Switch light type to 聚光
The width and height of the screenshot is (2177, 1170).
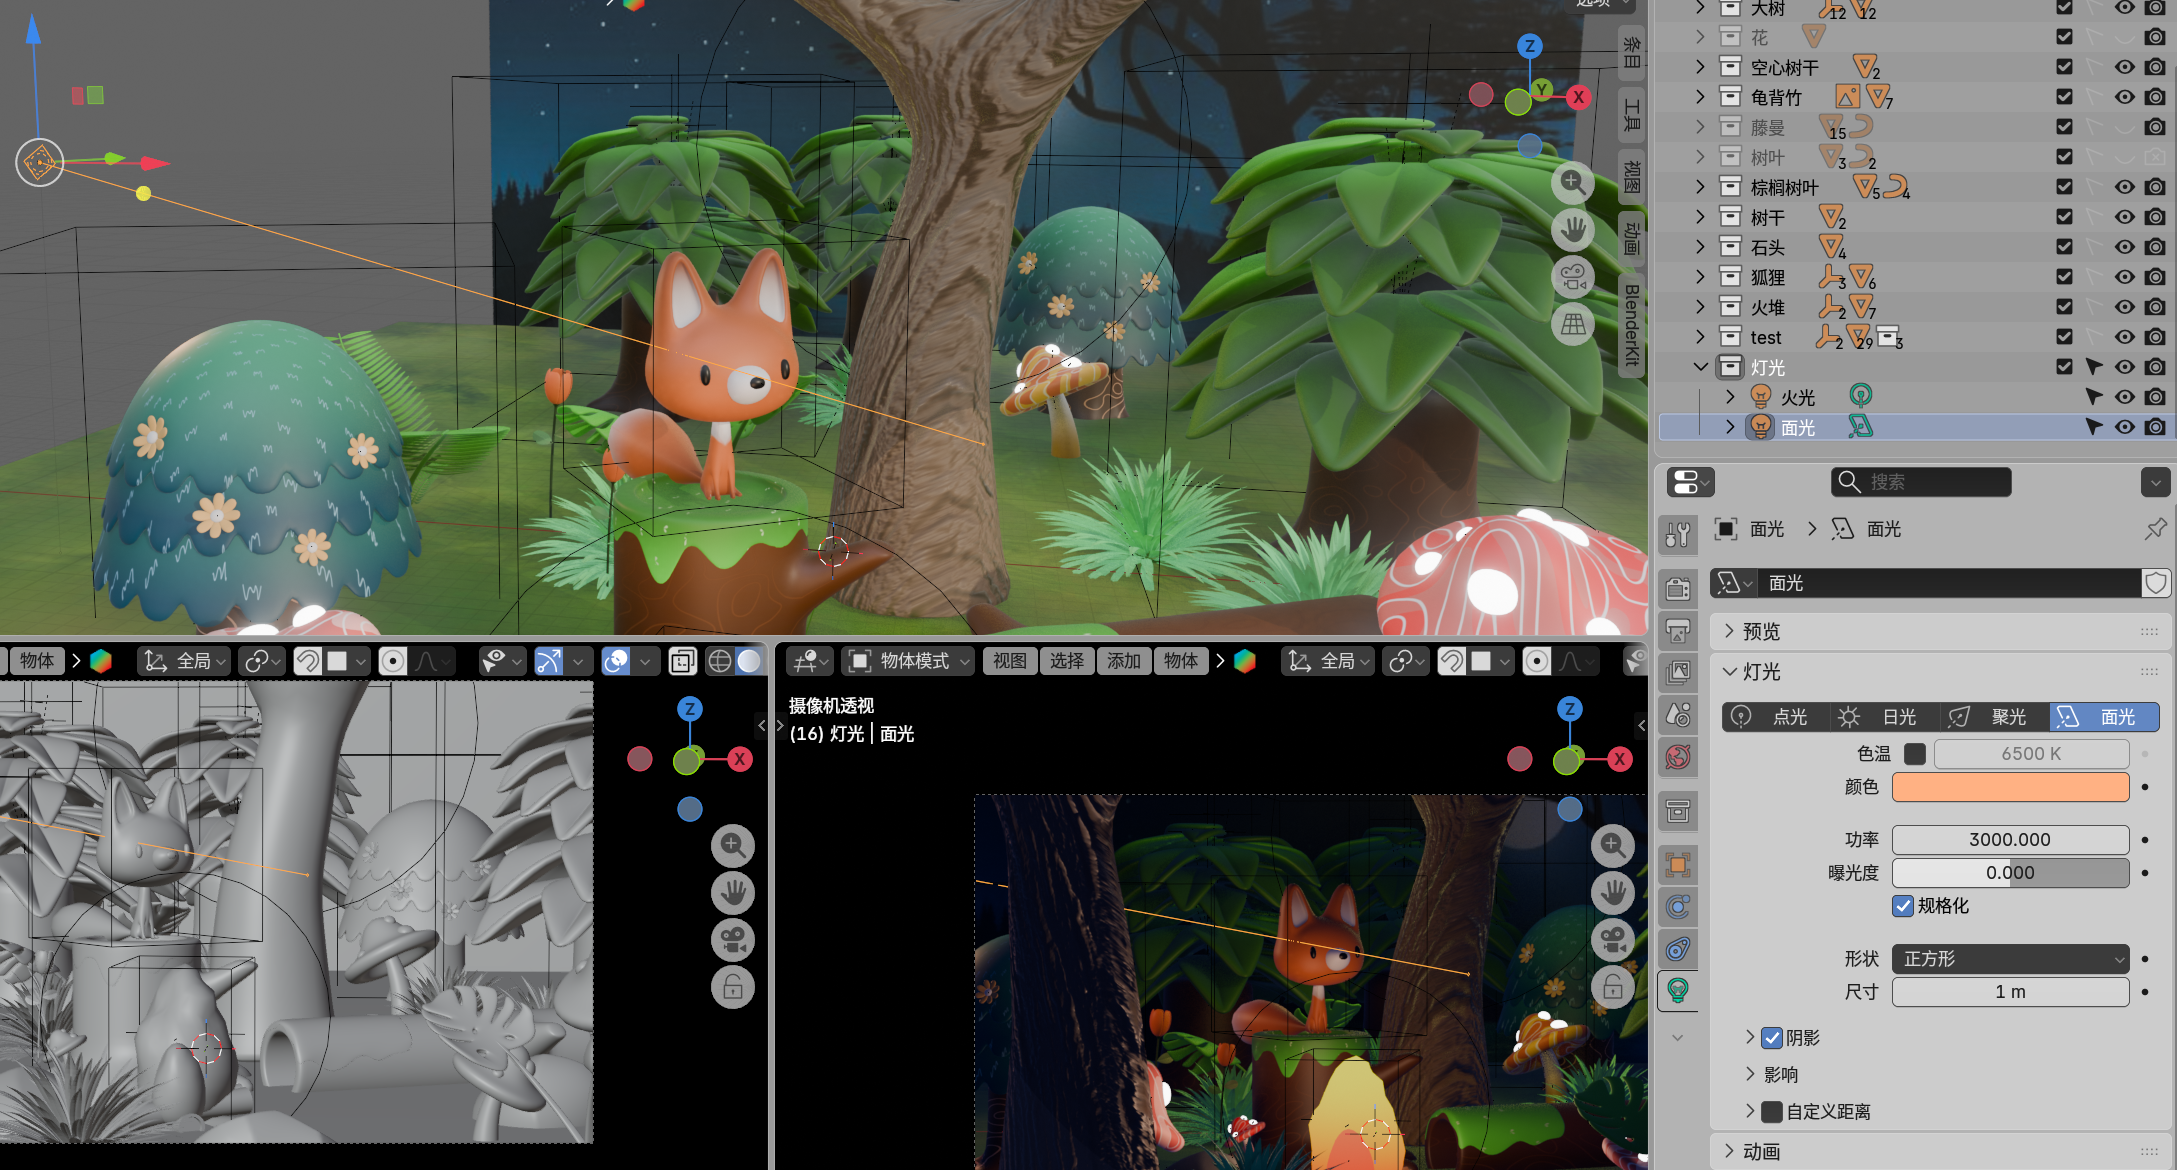click(1994, 717)
